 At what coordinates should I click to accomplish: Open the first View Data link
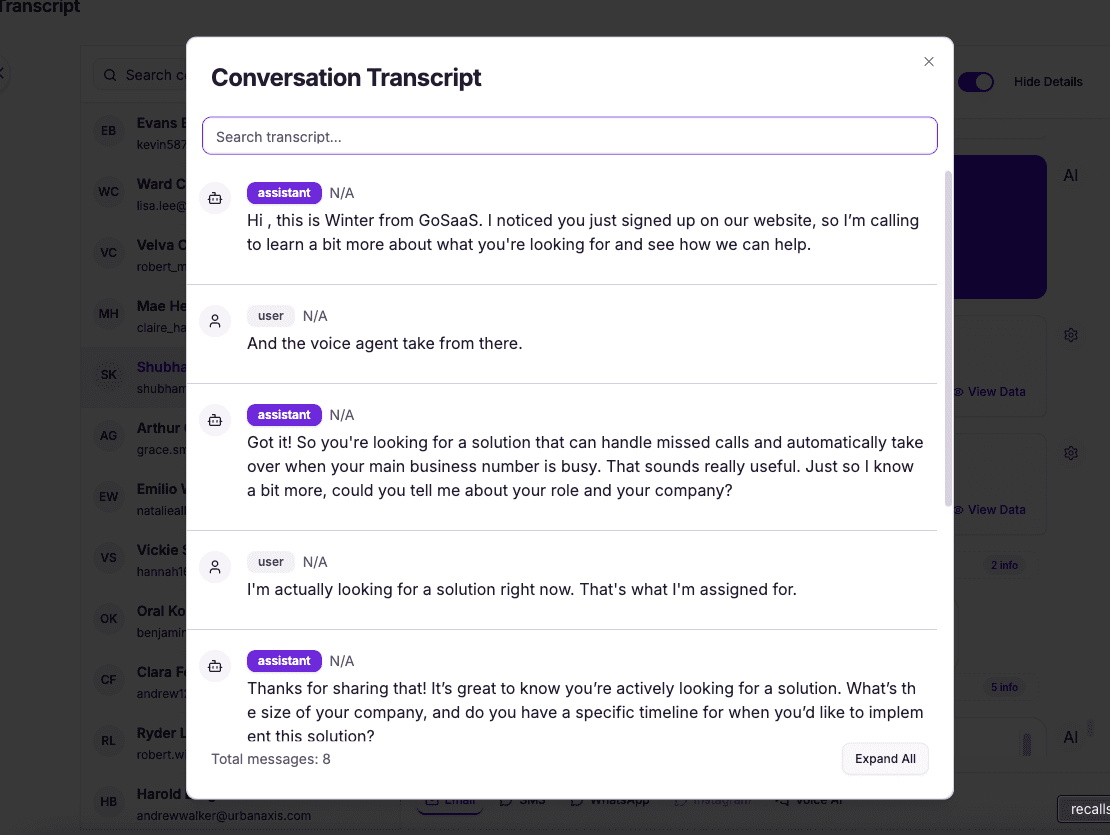[x=994, y=391]
